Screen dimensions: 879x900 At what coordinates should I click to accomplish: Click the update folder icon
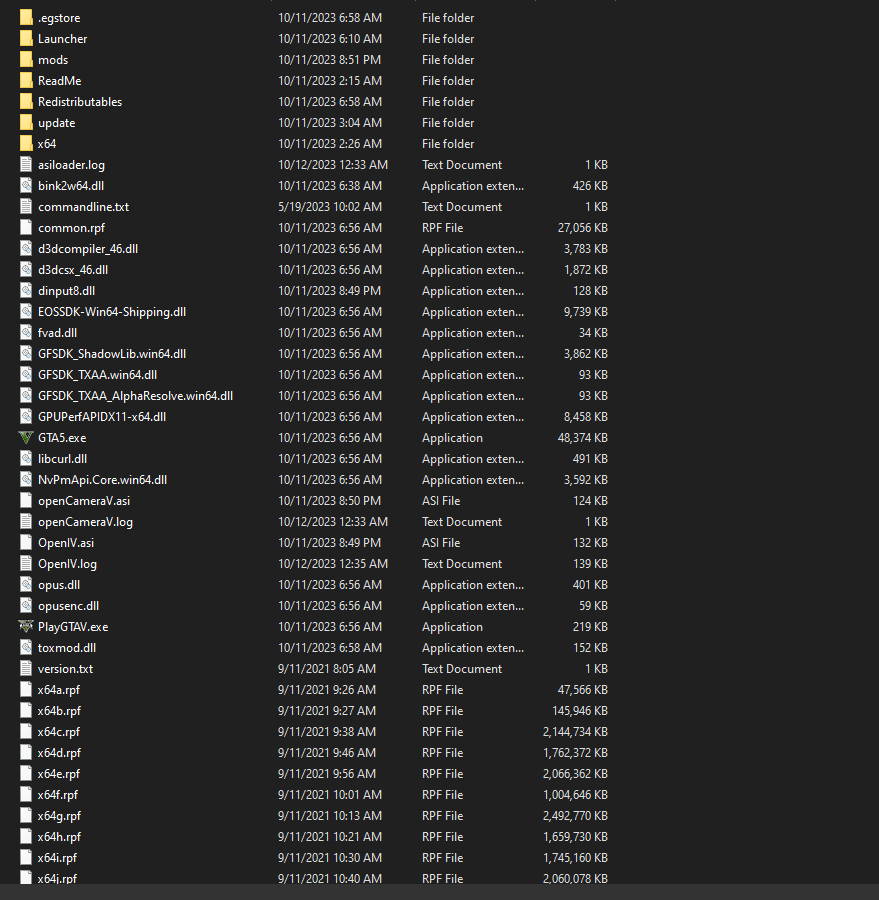coord(26,123)
